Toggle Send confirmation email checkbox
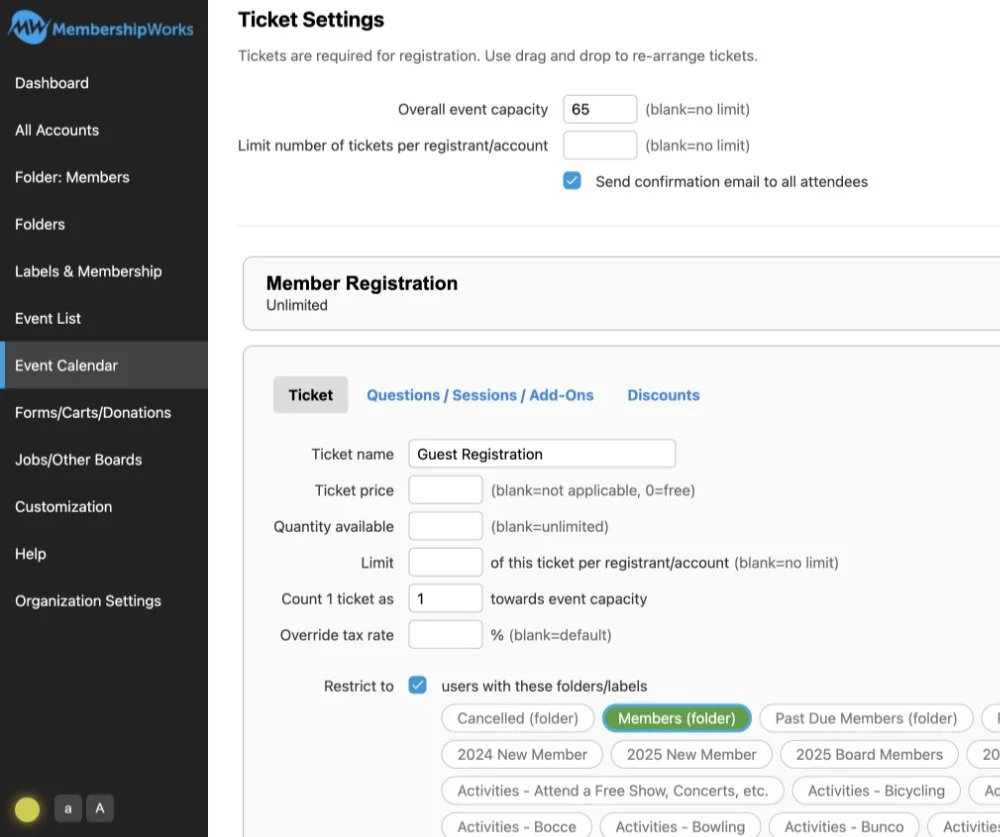This screenshot has width=1000, height=837. click(572, 181)
